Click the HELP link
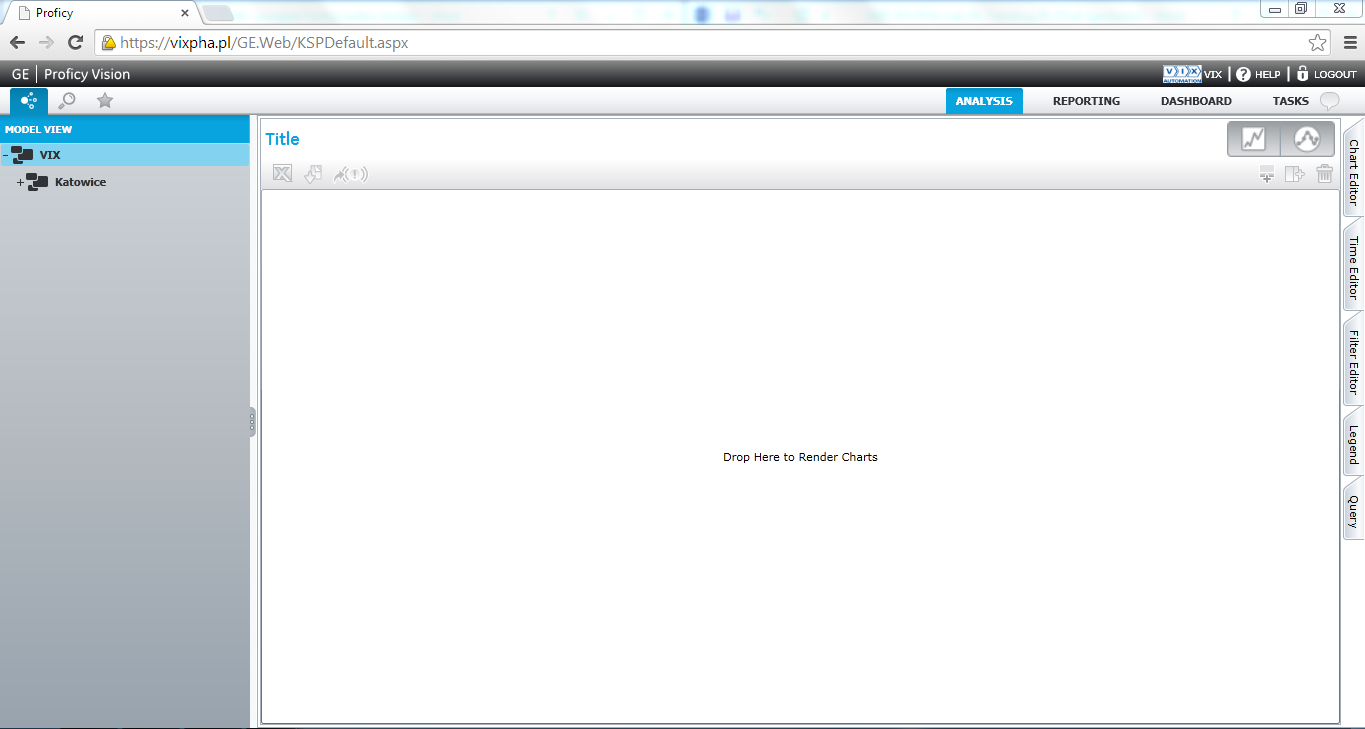The width and height of the screenshot is (1365, 729). pyautogui.click(x=1267, y=74)
